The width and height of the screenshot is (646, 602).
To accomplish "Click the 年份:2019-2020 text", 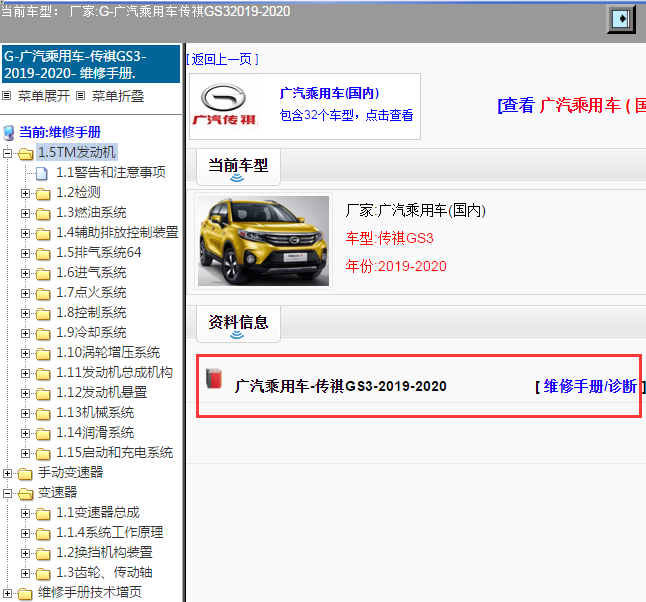I will point(396,266).
